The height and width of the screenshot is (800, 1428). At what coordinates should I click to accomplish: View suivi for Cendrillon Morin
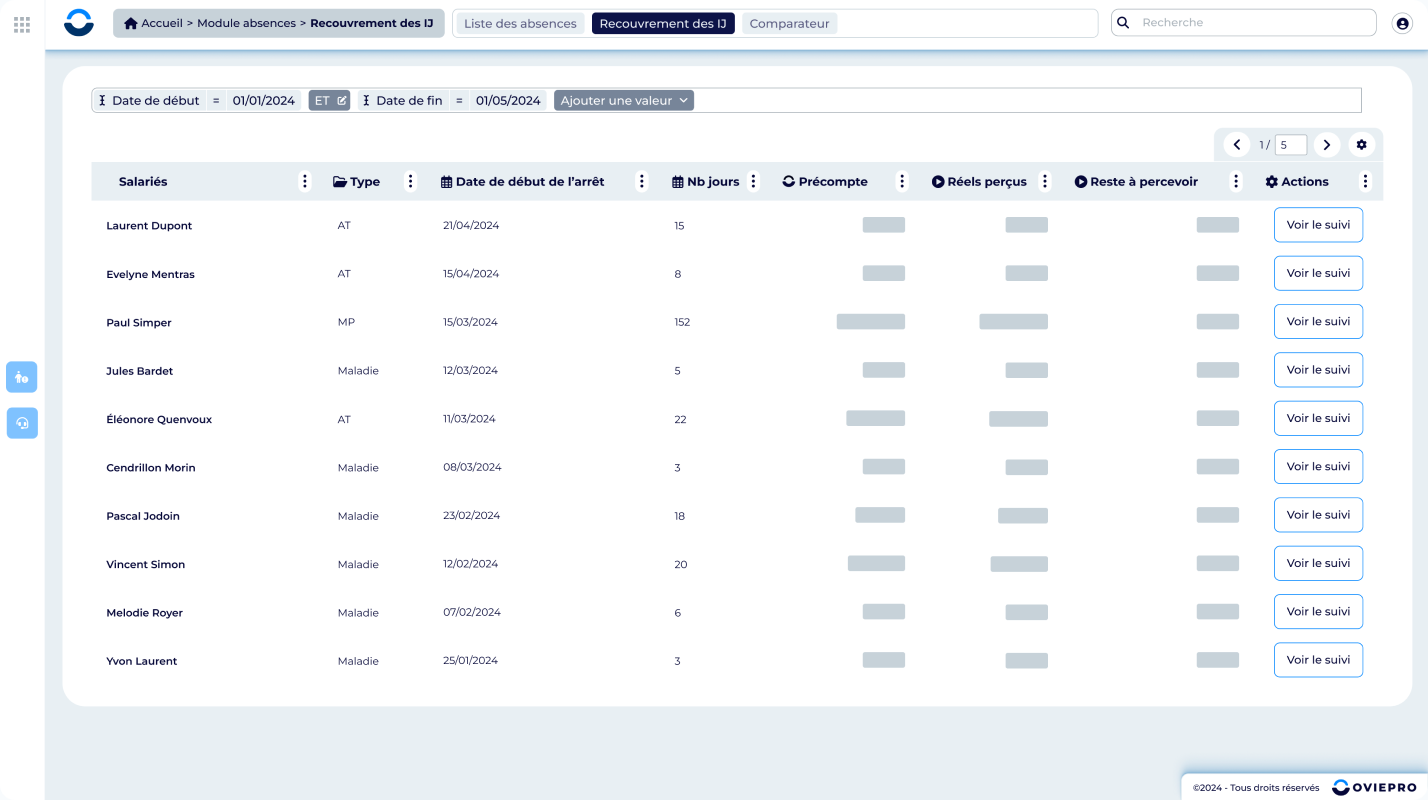coord(1318,467)
